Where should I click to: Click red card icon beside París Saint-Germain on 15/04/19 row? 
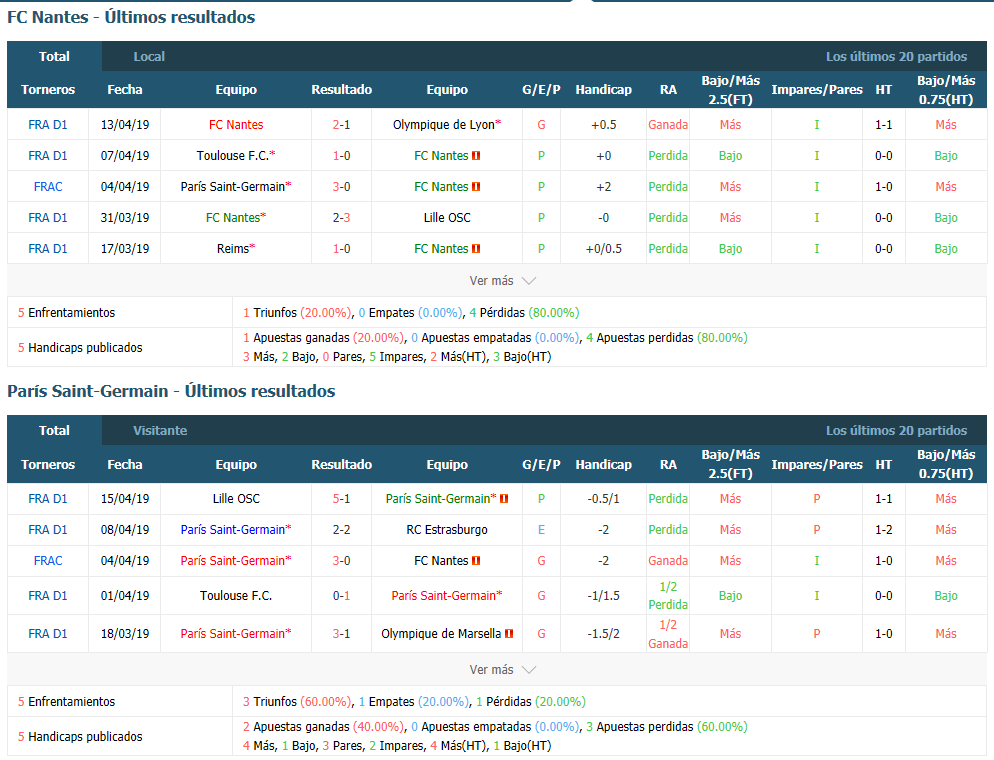tap(504, 499)
